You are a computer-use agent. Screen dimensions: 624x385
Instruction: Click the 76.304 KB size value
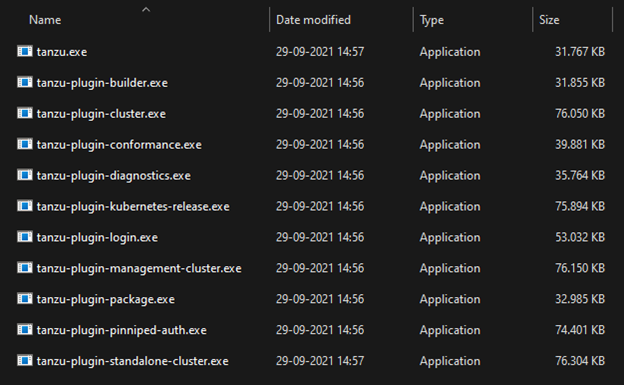click(x=580, y=361)
